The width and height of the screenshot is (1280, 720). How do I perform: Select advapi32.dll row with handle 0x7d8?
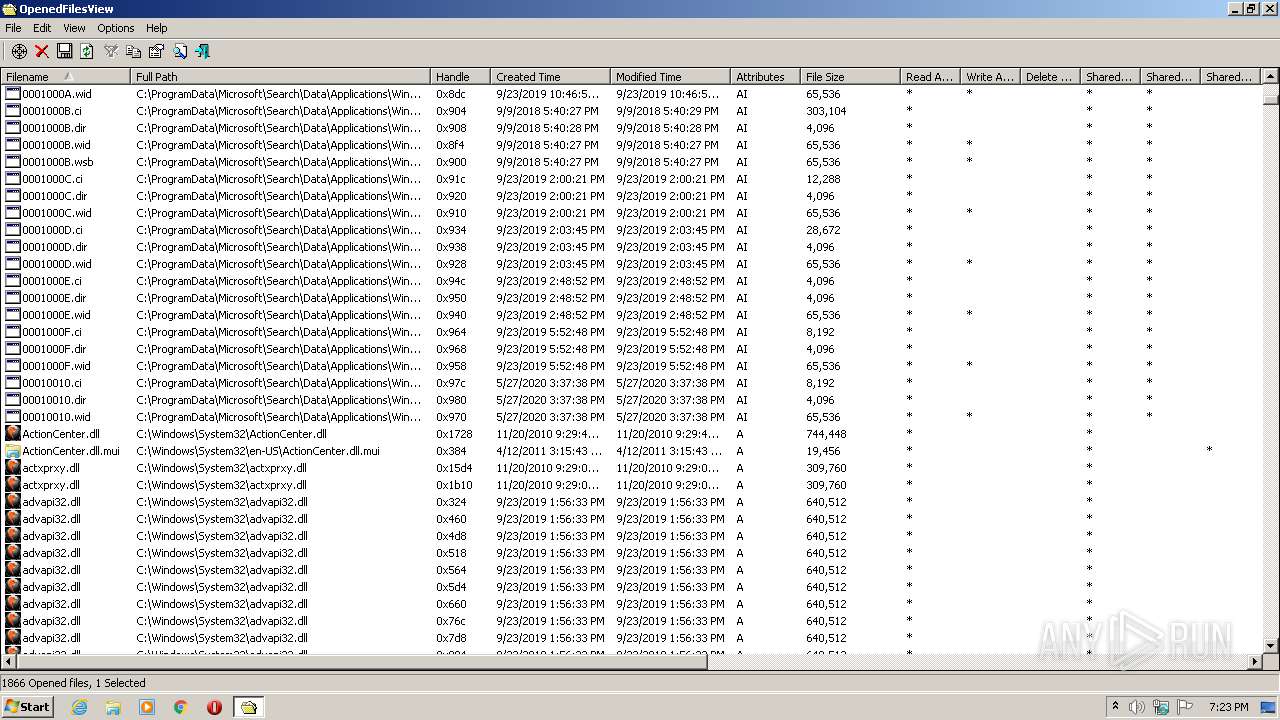pos(630,637)
